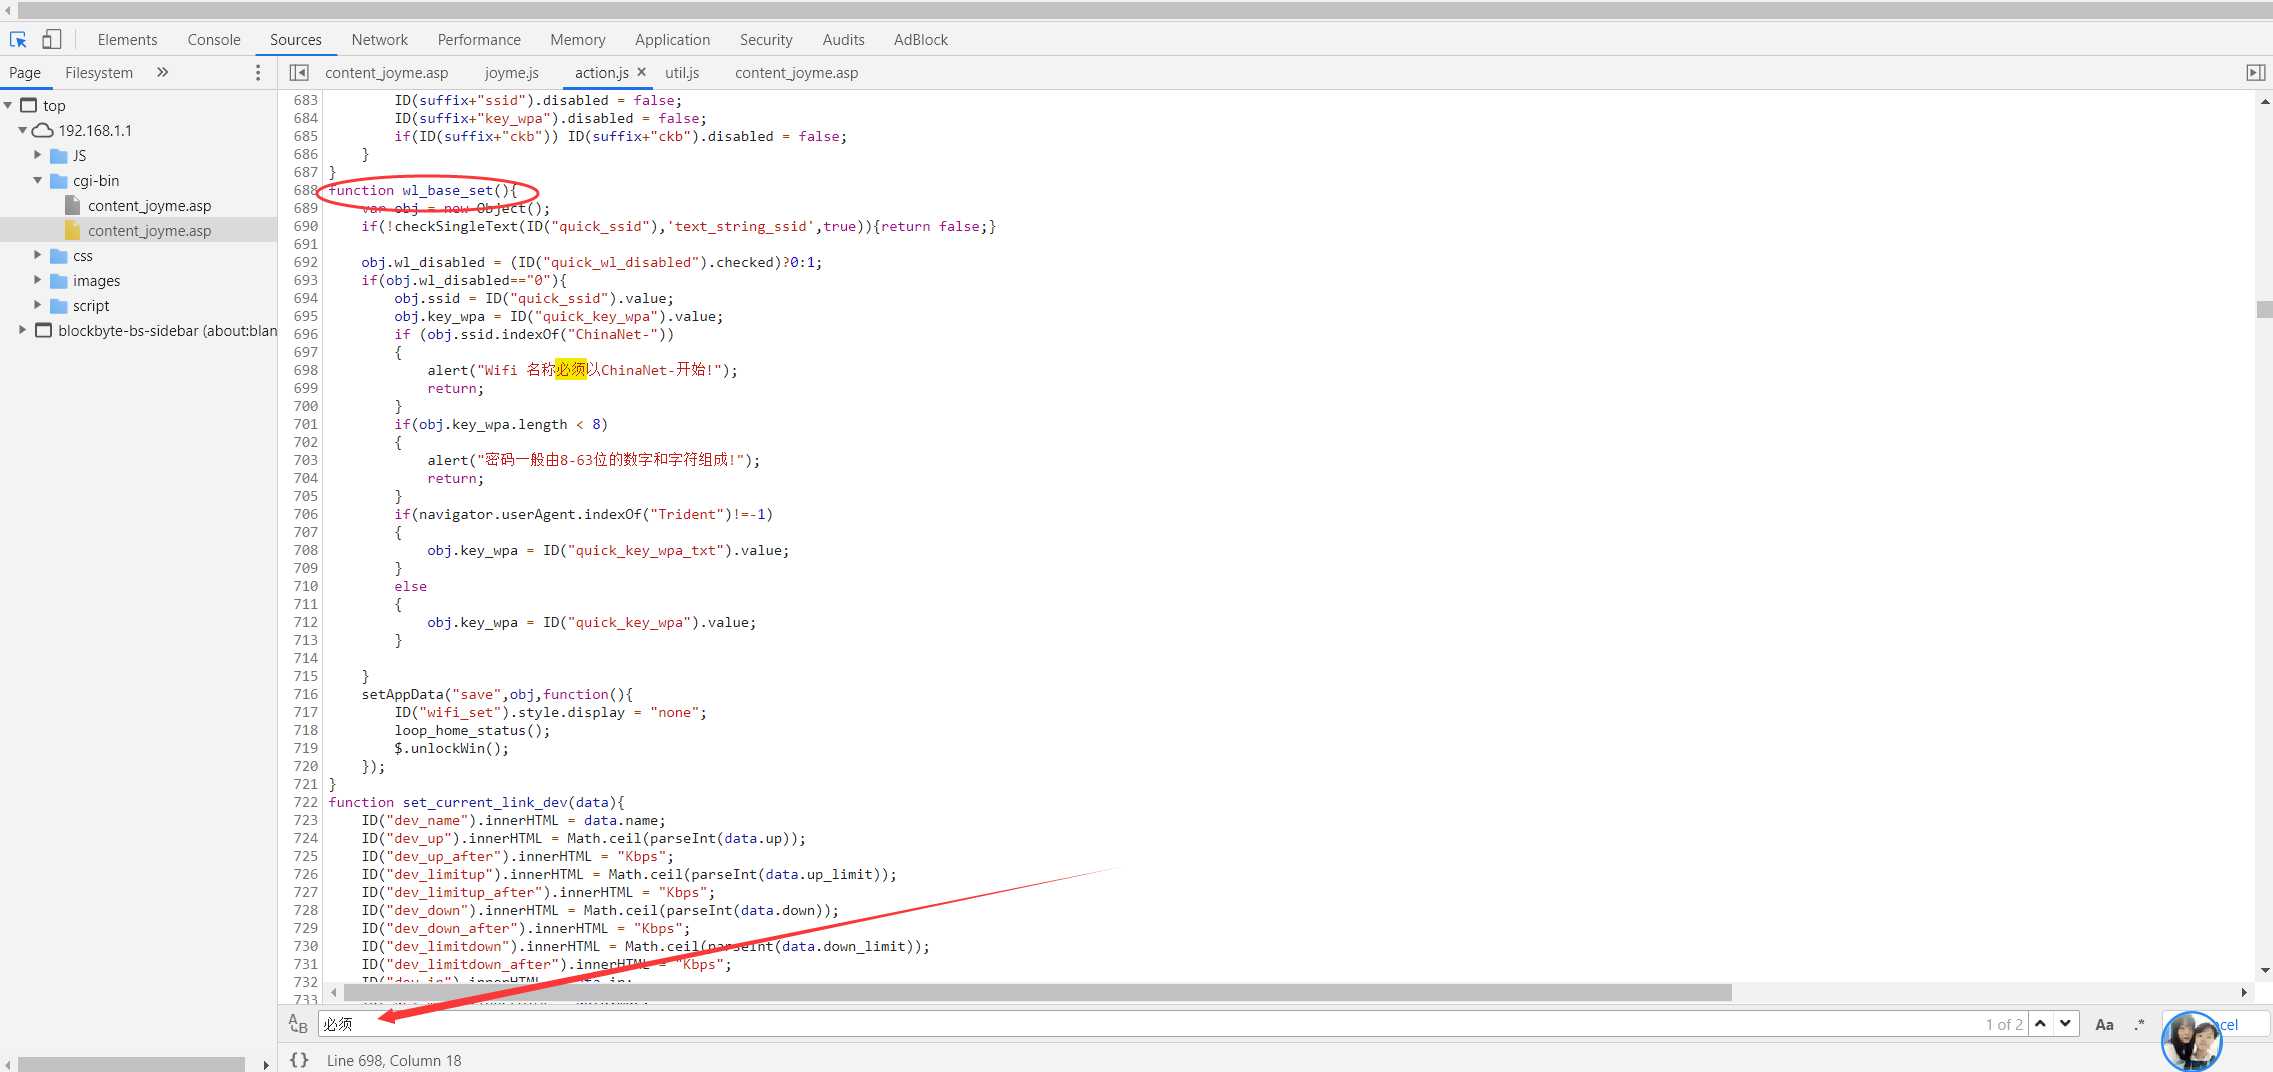Click the code editor scroll up arrow
The image size is (2273, 1072).
coord(2264,101)
